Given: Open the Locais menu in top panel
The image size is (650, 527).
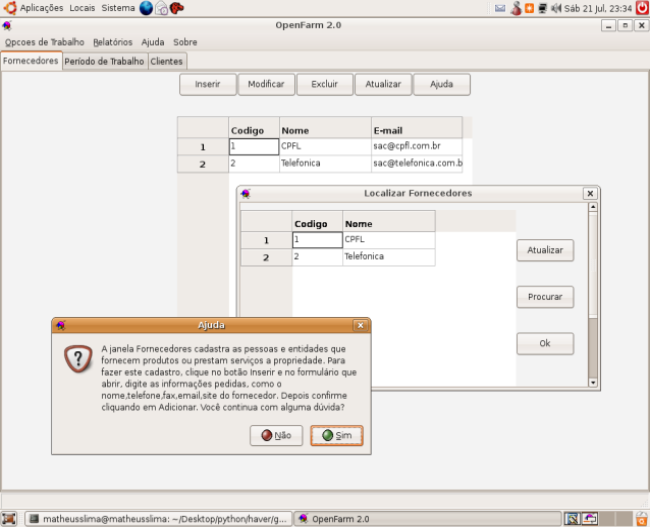Looking at the screenshot, I should tap(82, 8).
